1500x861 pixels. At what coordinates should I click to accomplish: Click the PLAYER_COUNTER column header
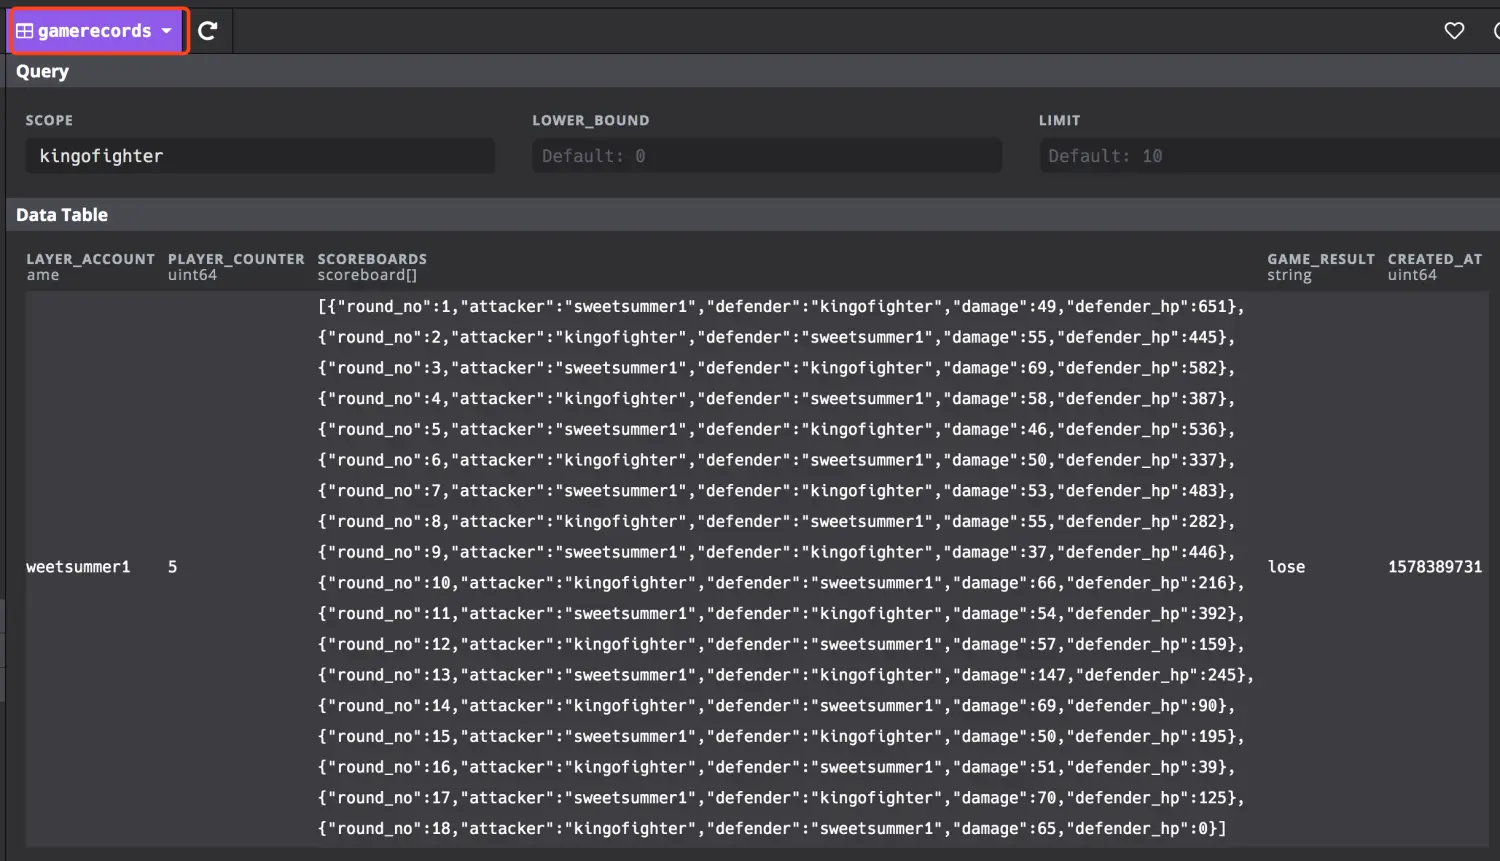click(x=236, y=259)
